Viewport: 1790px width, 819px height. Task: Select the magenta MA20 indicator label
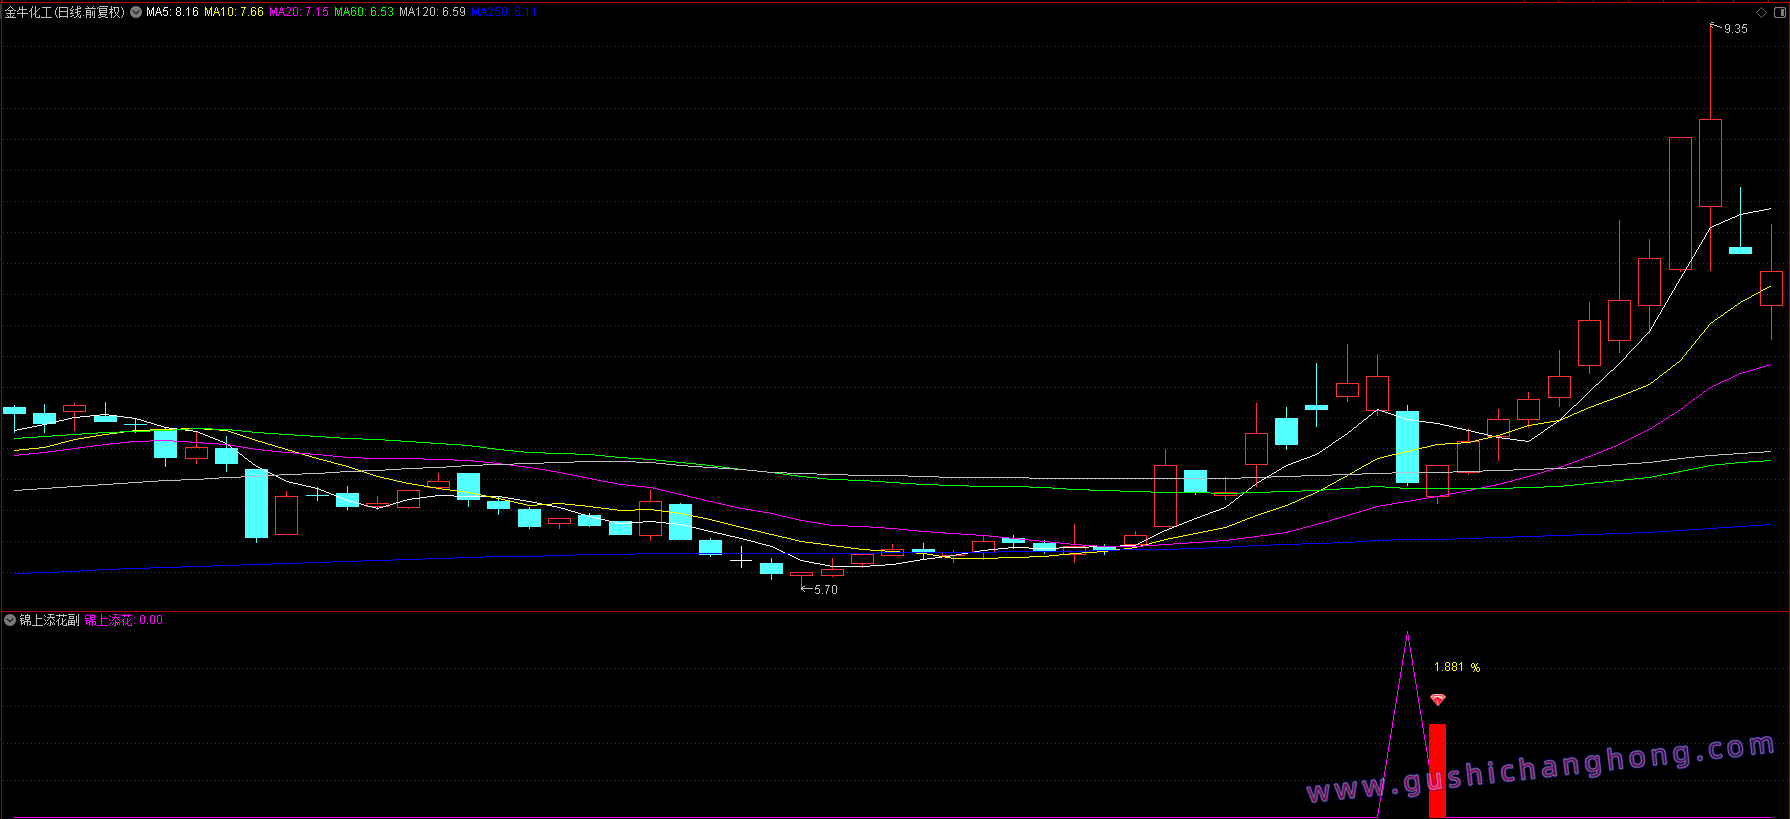pyautogui.click(x=298, y=12)
